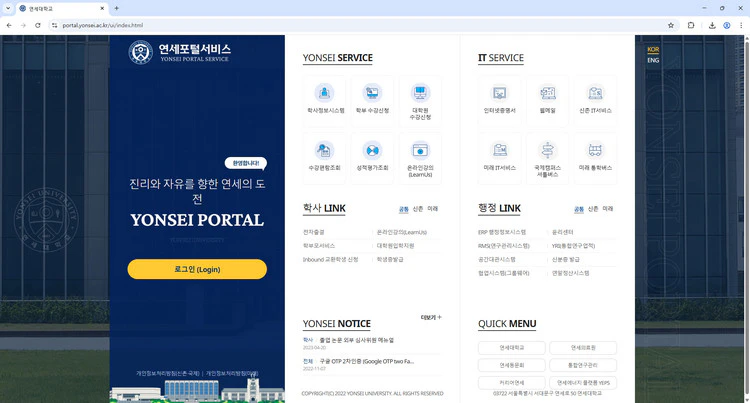
Task: Open the Google OTP notice link
Action: point(365,361)
